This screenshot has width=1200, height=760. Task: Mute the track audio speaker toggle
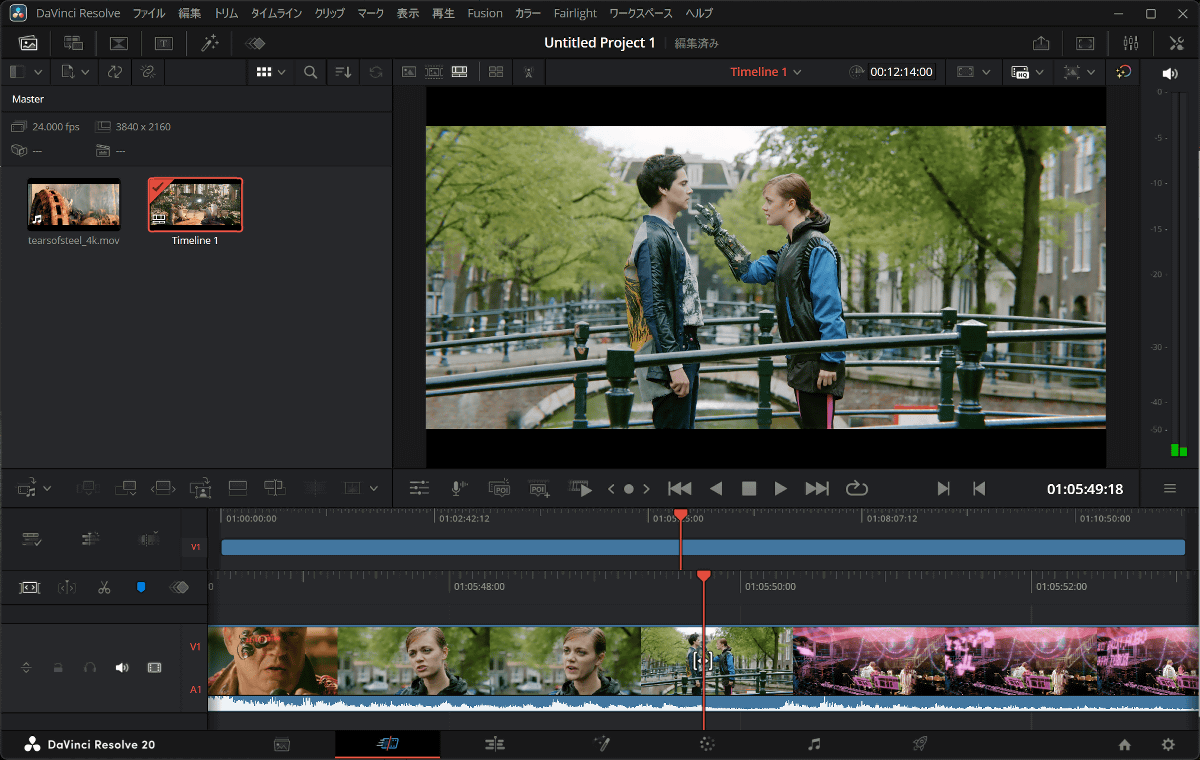(x=122, y=667)
